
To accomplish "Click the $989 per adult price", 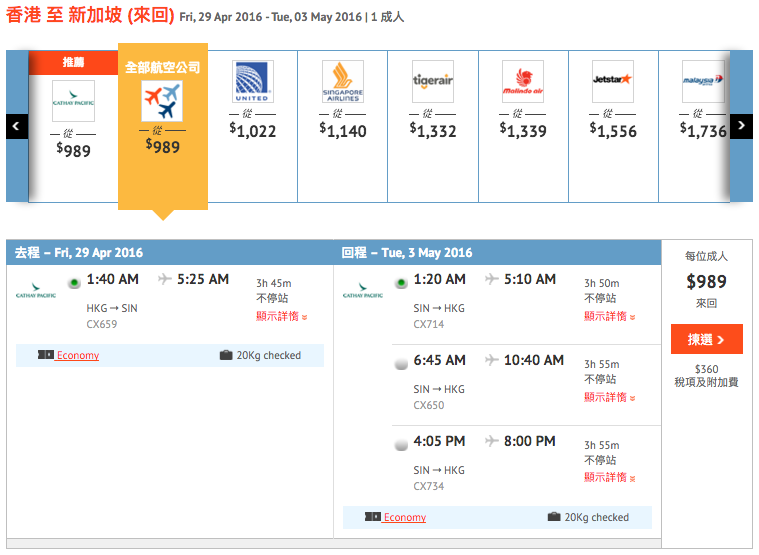I will [x=706, y=282].
